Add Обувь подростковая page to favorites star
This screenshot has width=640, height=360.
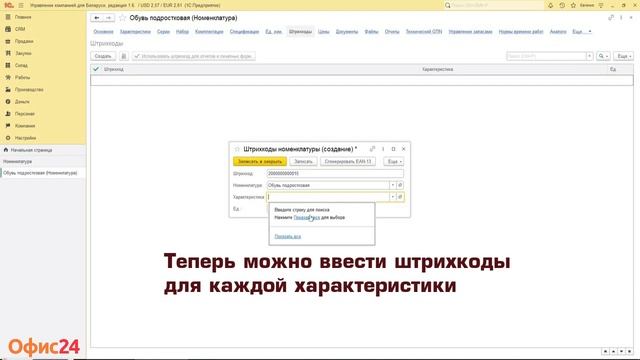point(122,18)
